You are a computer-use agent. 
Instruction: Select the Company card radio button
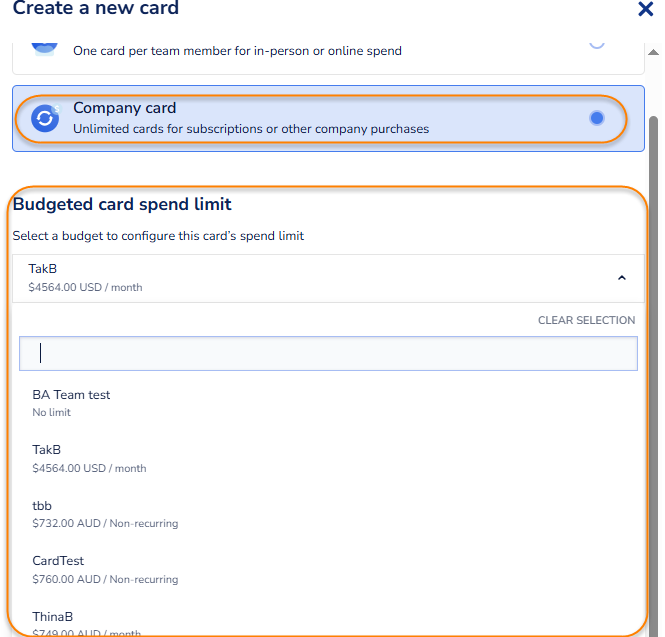(597, 118)
